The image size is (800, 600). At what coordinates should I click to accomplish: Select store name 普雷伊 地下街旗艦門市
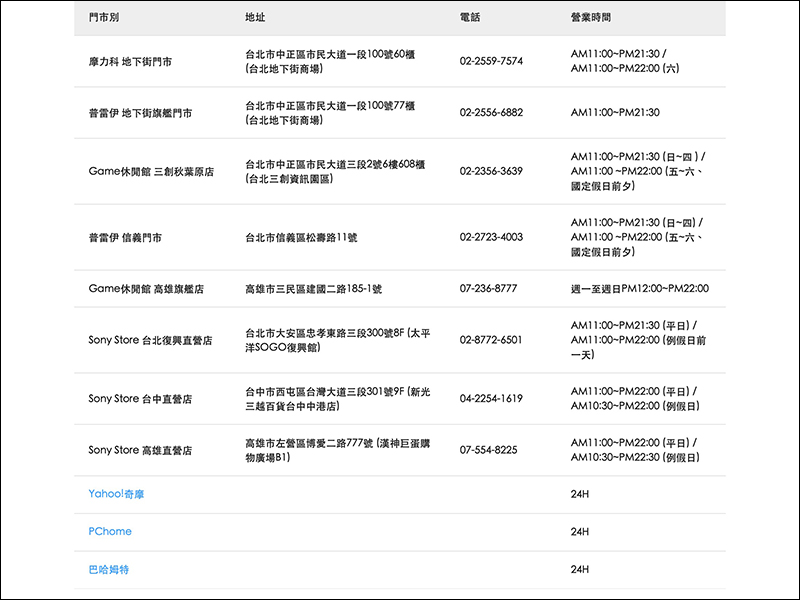point(140,113)
